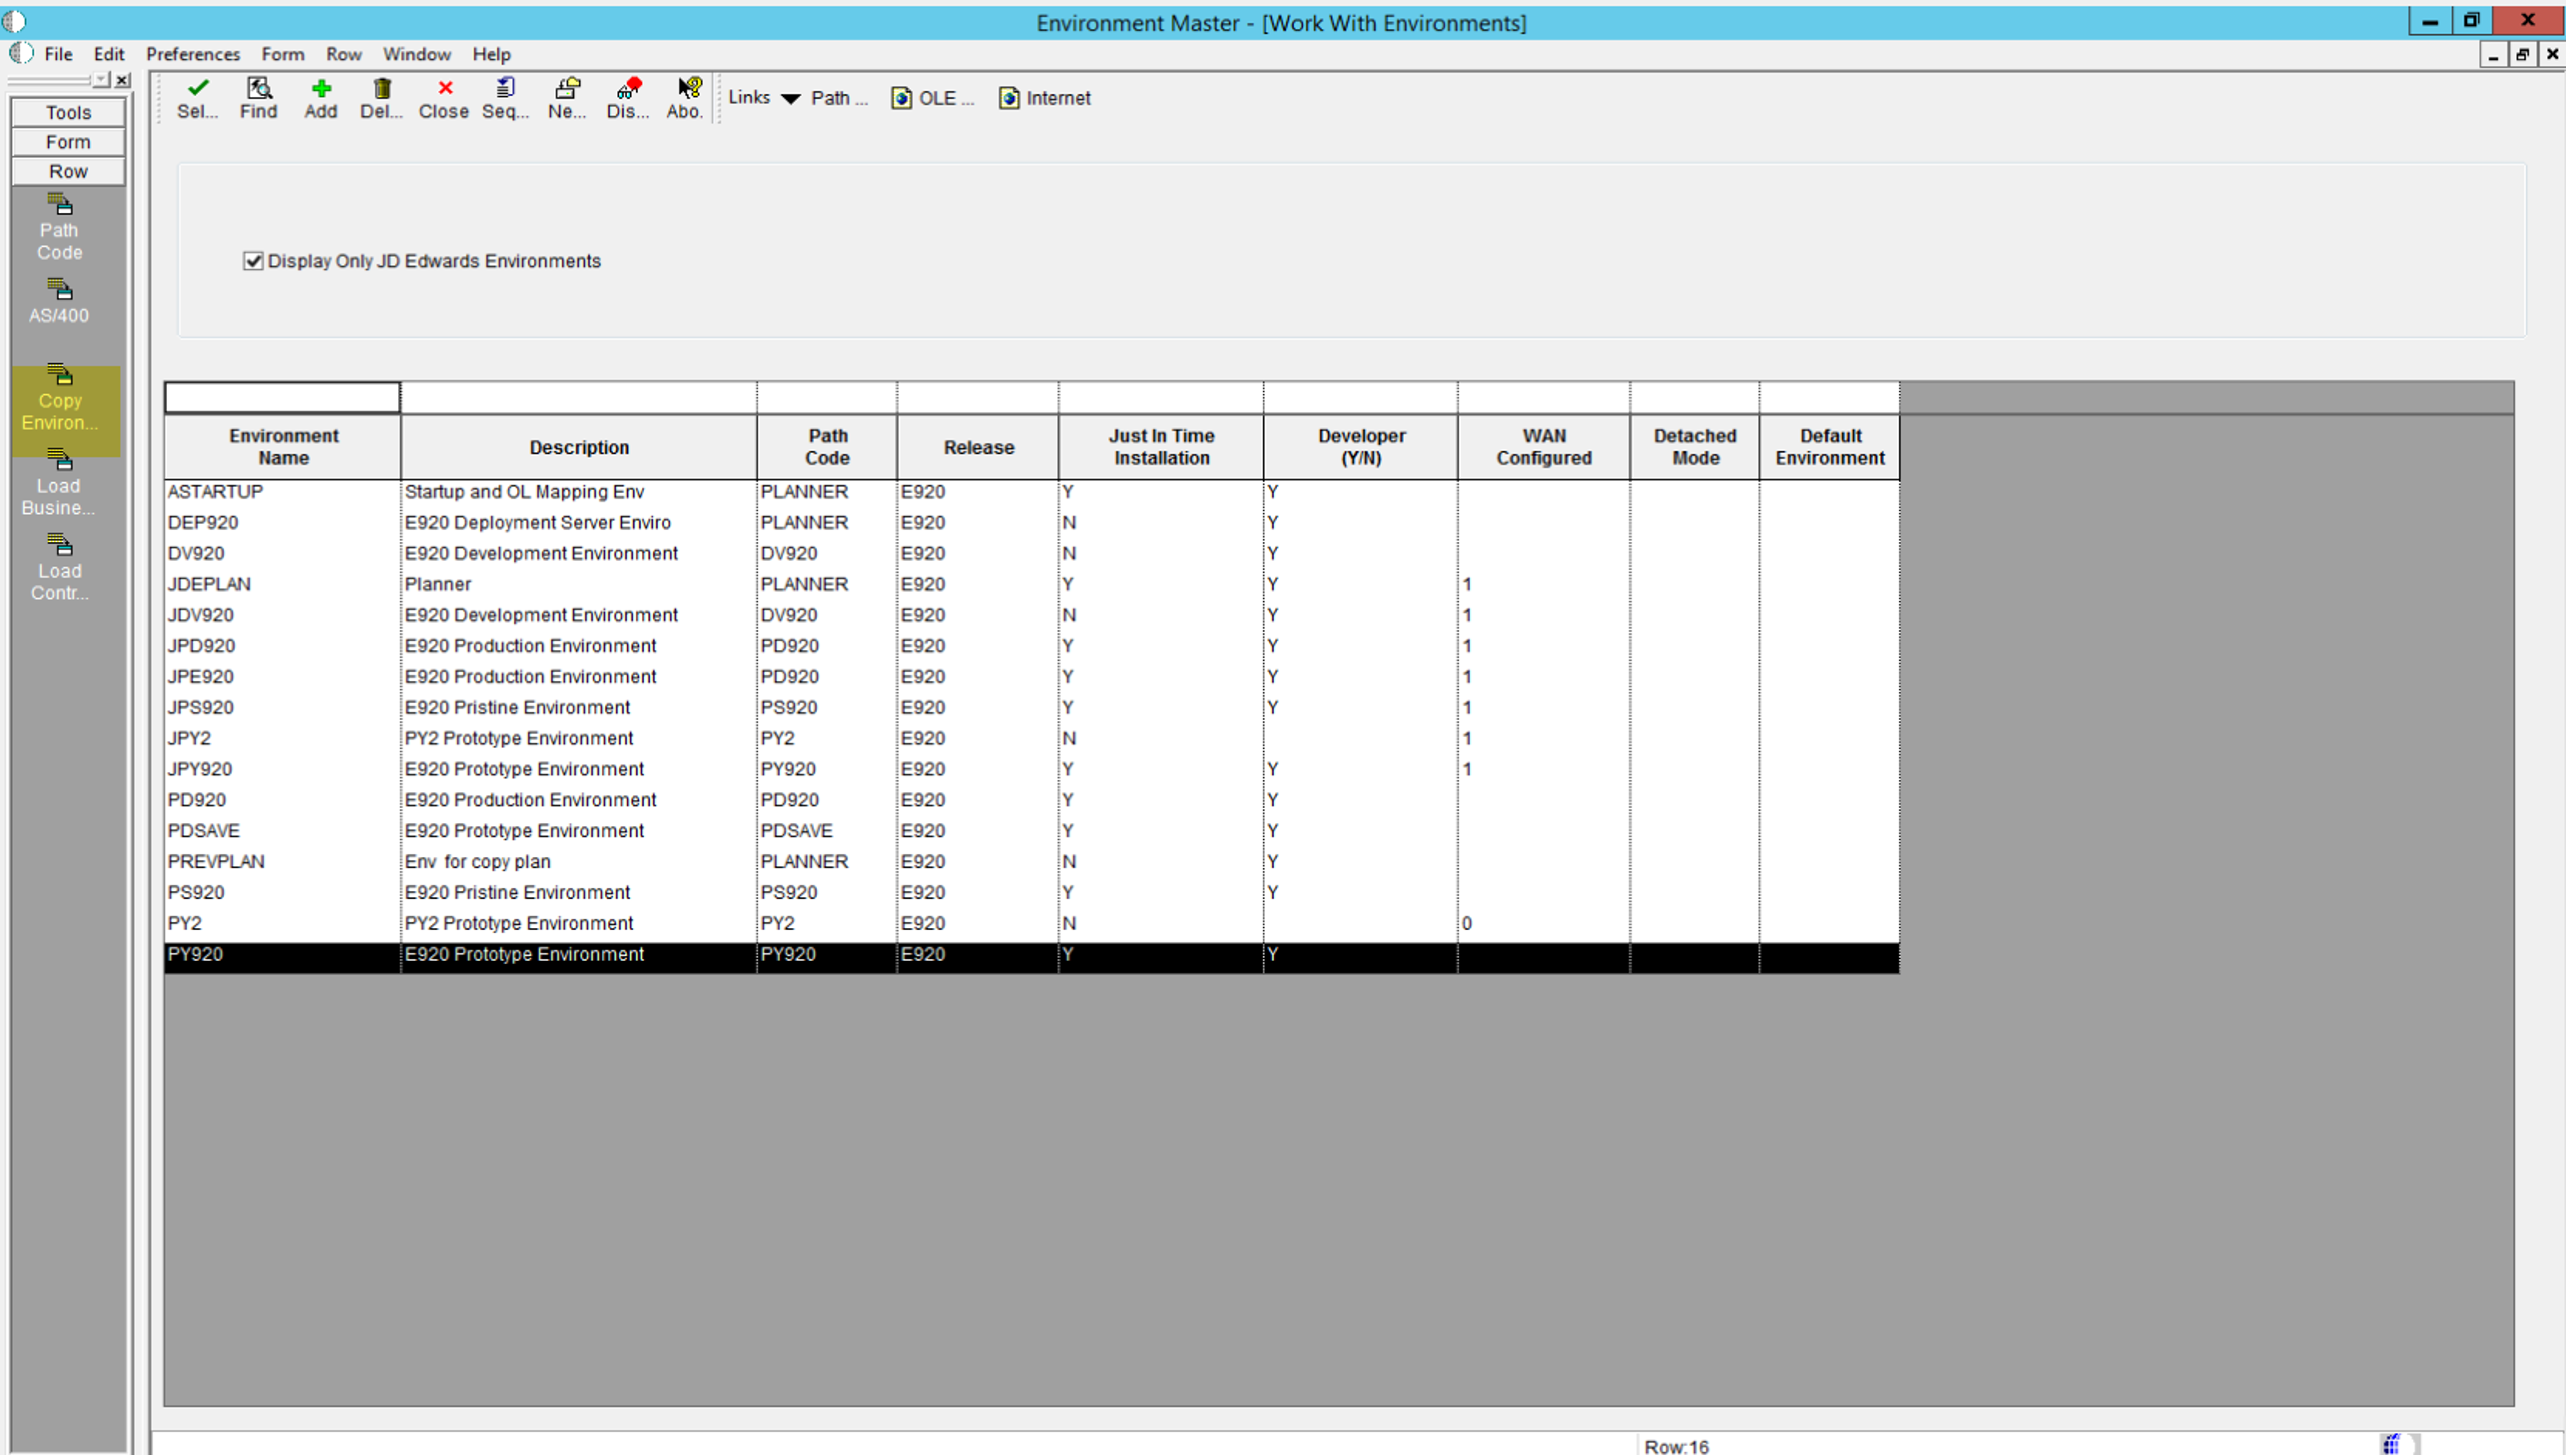The width and height of the screenshot is (2566, 1455).
Task: Select the PS920 environment row
Action: [1032, 893]
